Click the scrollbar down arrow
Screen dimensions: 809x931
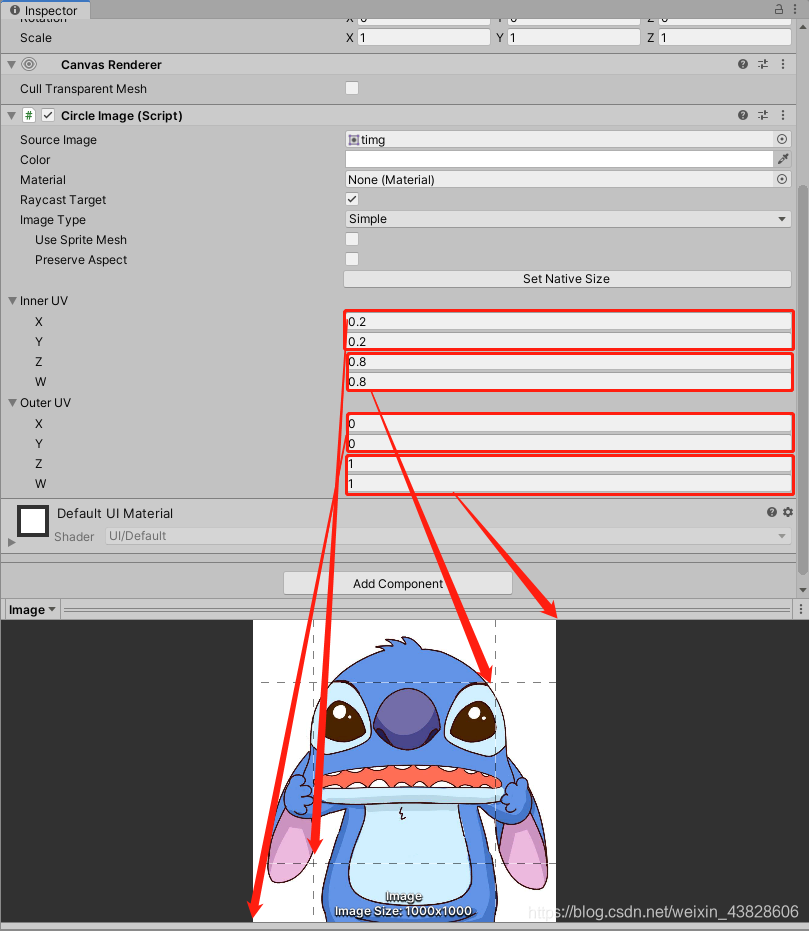[802, 590]
